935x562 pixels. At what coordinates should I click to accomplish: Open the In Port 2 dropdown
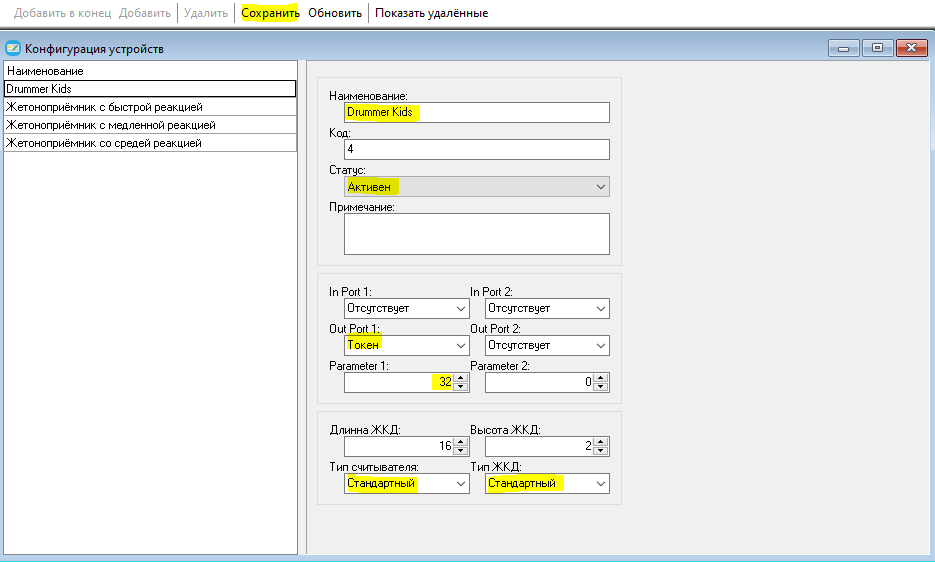[547, 308]
